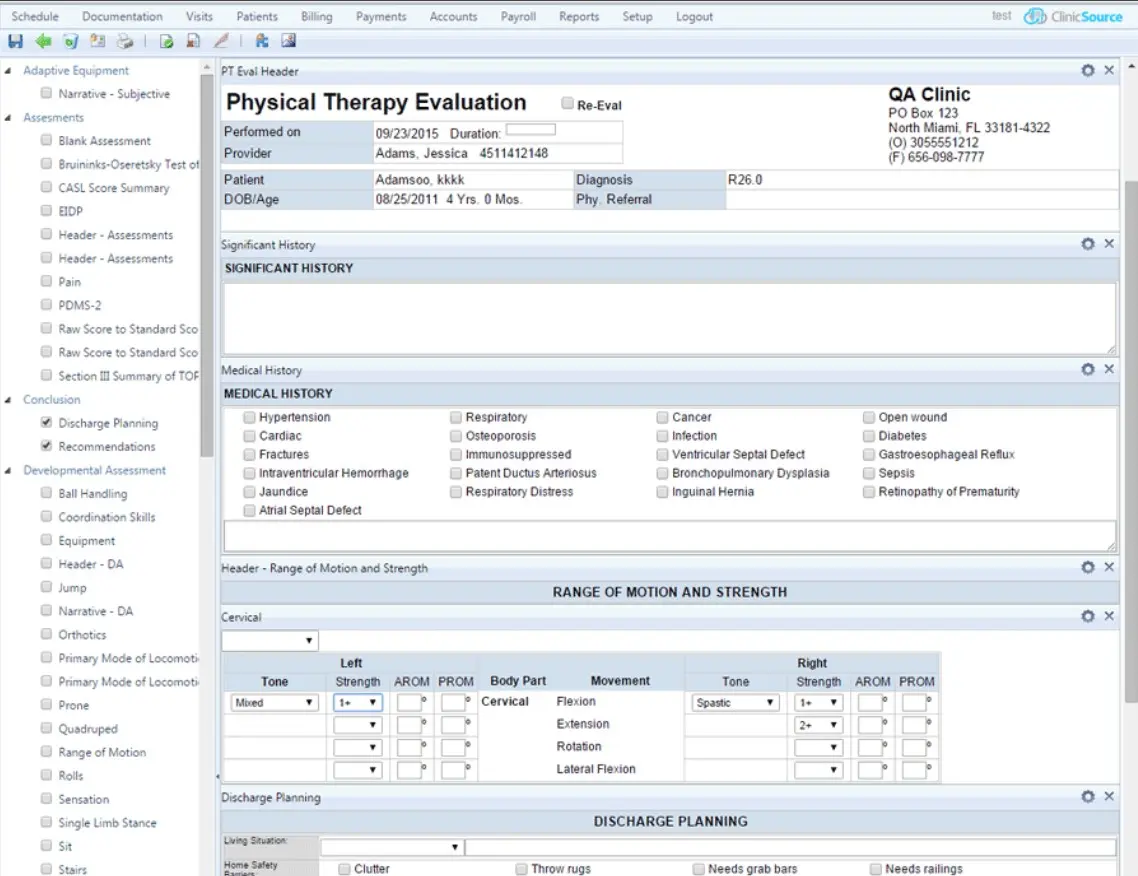
Task: Click the green back arrow icon
Action: [x=41, y=41]
